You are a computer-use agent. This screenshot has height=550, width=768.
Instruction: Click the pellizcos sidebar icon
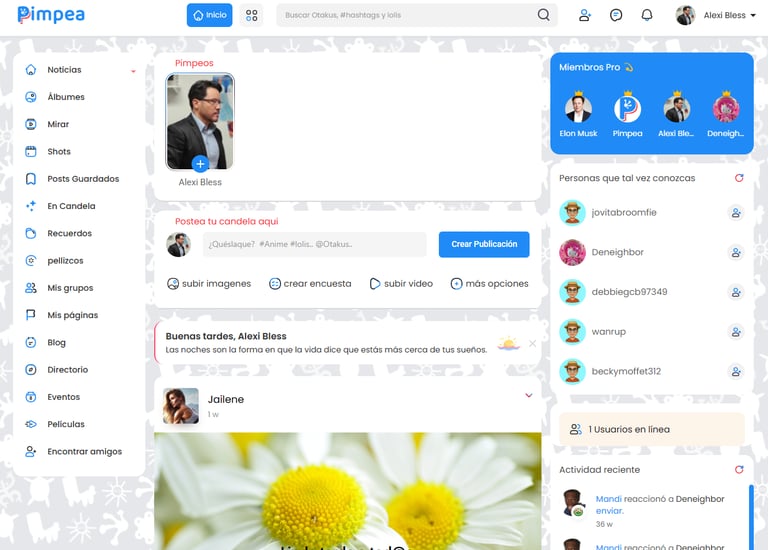coord(30,261)
